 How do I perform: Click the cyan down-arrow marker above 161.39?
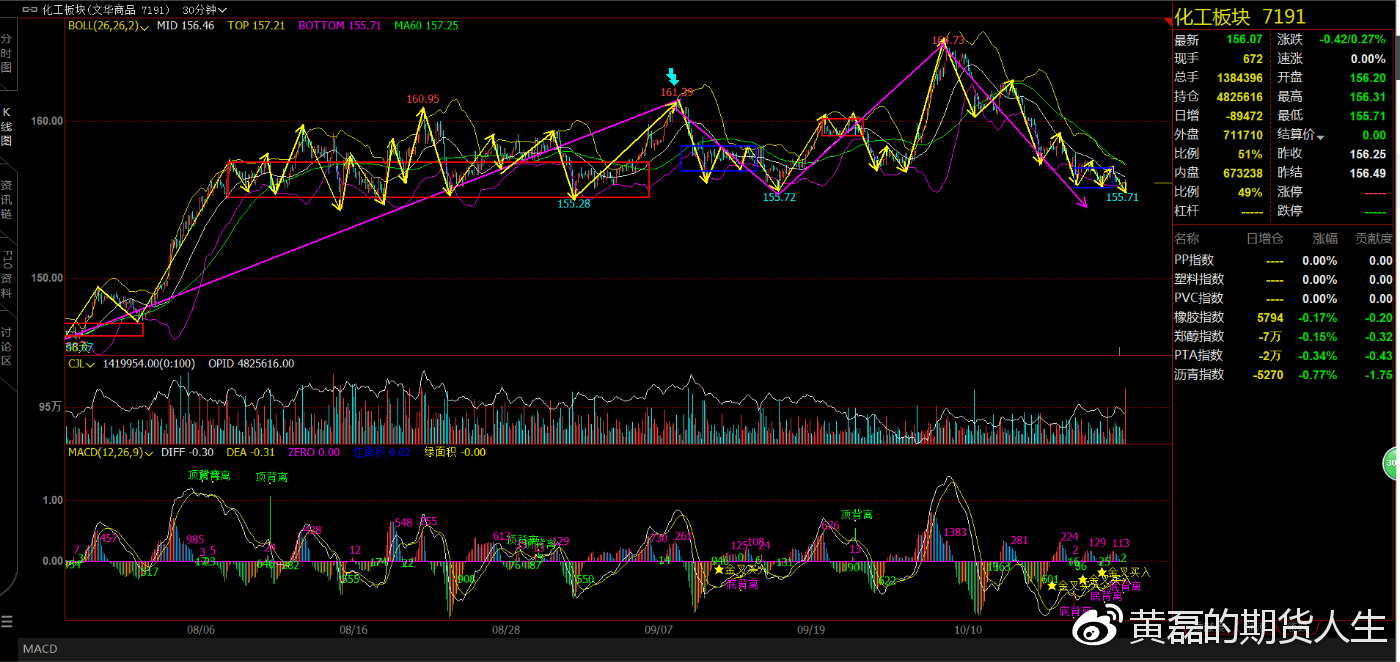674,77
